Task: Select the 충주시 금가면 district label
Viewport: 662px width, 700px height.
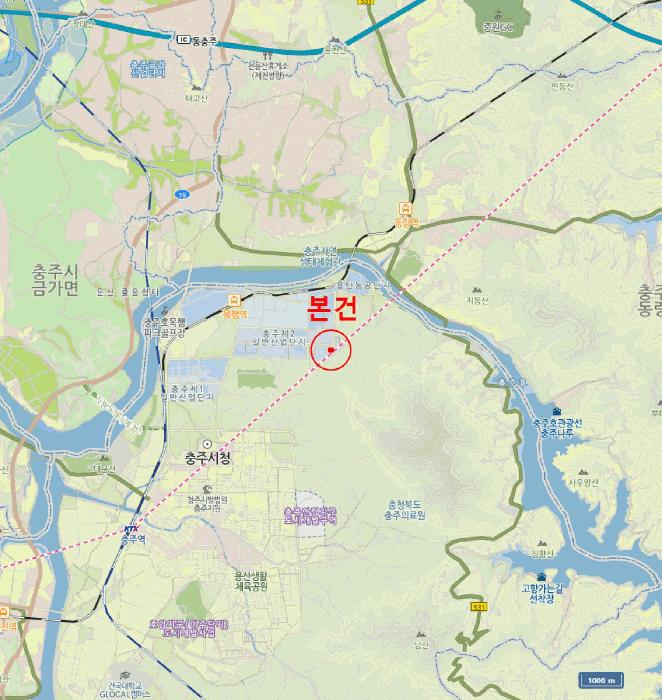Action: point(55,280)
